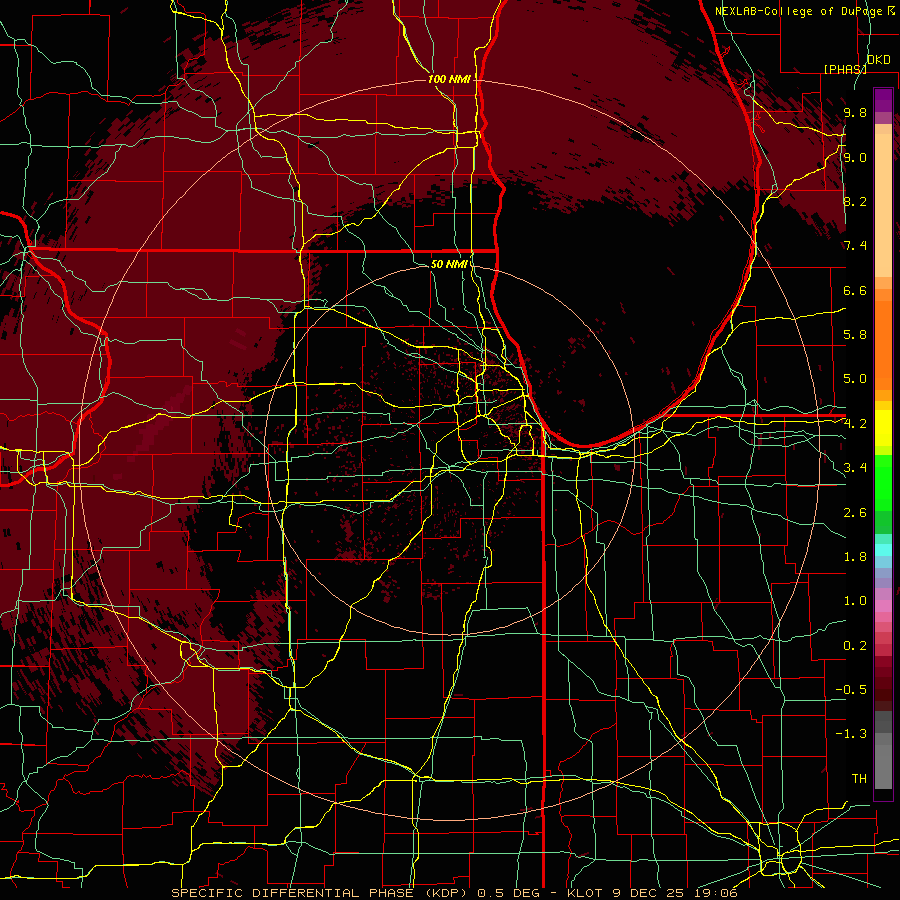Click the 4.2 scale value
Screen dimensions: 900x900
pyautogui.click(x=855, y=424)
